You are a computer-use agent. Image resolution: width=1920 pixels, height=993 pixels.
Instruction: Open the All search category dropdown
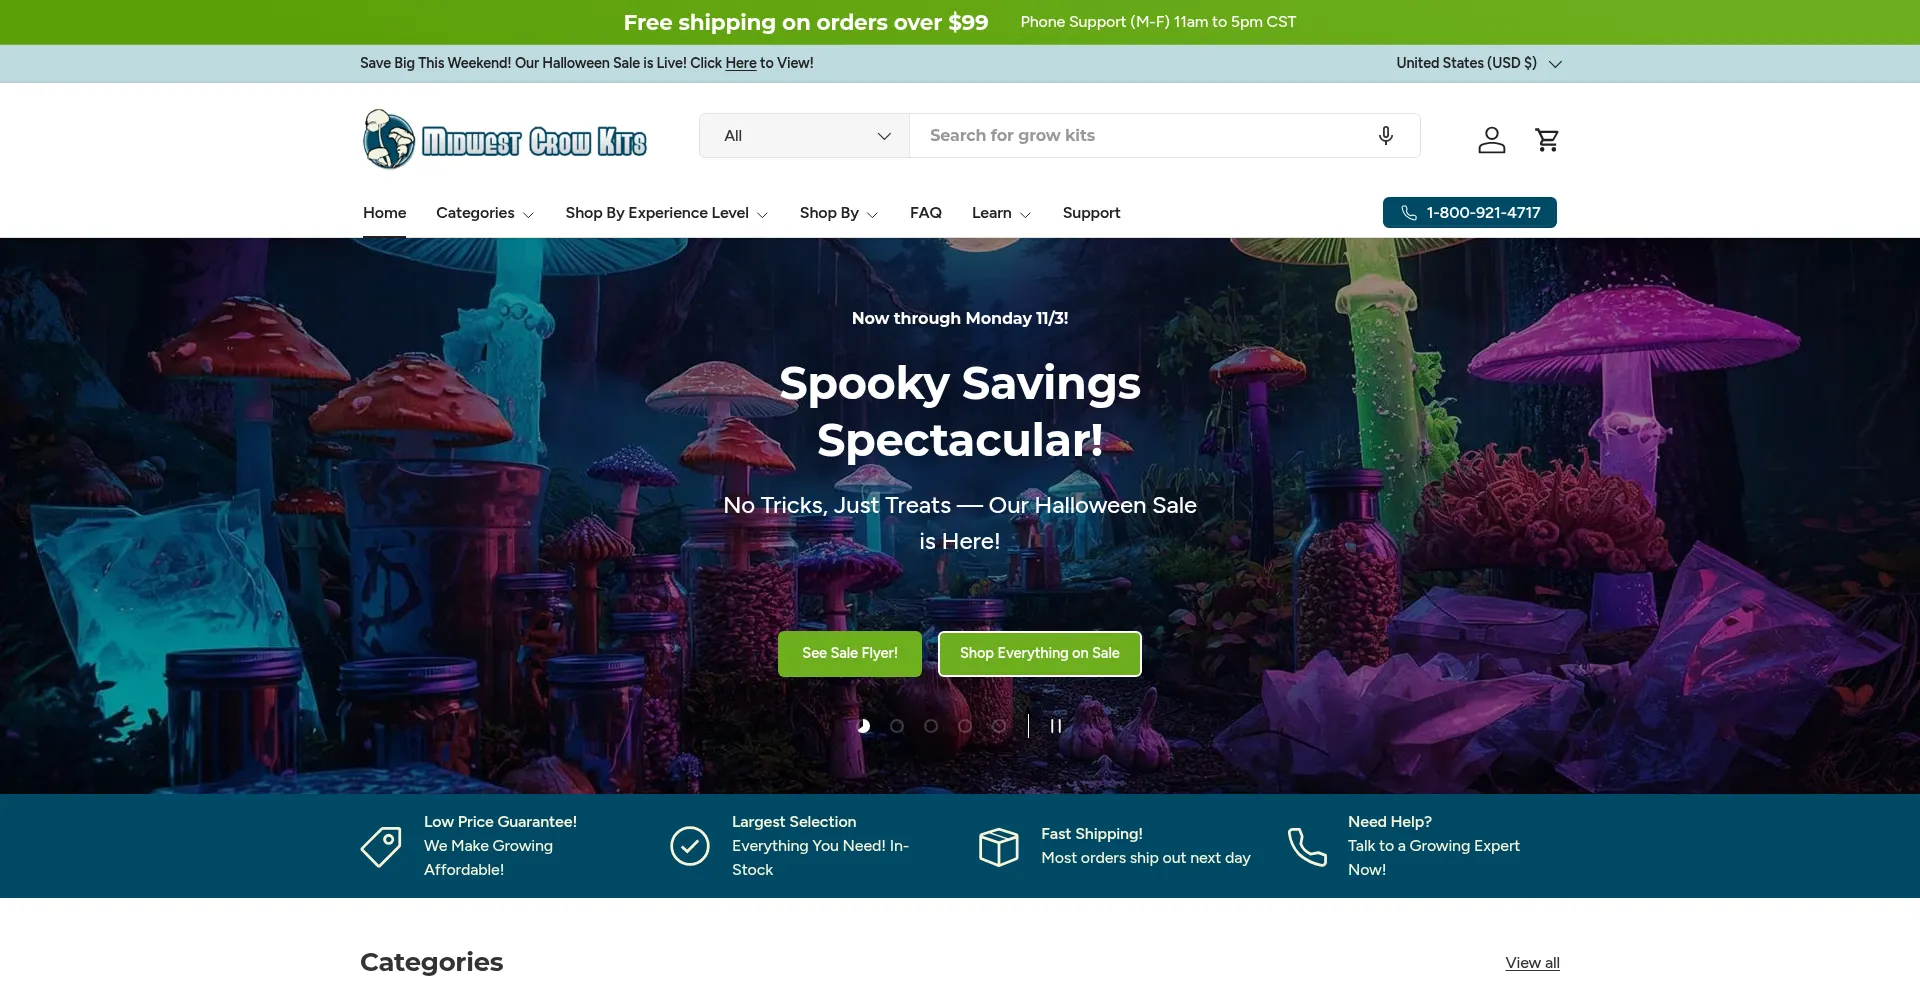pyautogui.click(x=805, y=136)
